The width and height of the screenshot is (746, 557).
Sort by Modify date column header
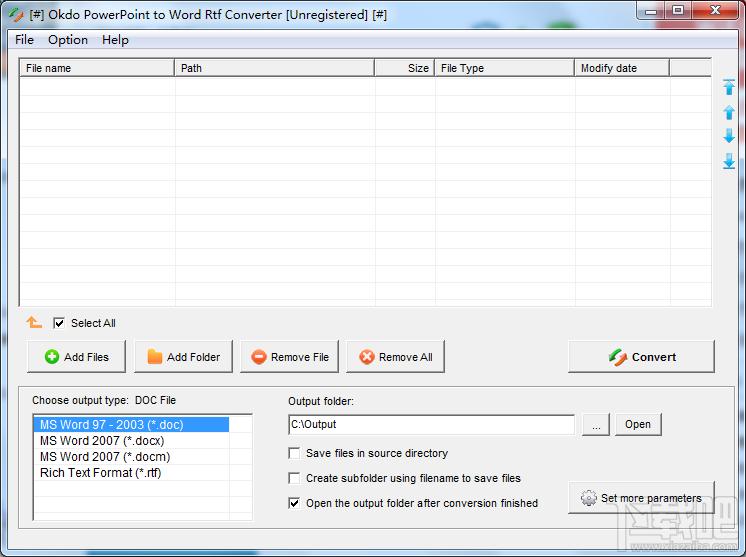(x=622, y=68)
